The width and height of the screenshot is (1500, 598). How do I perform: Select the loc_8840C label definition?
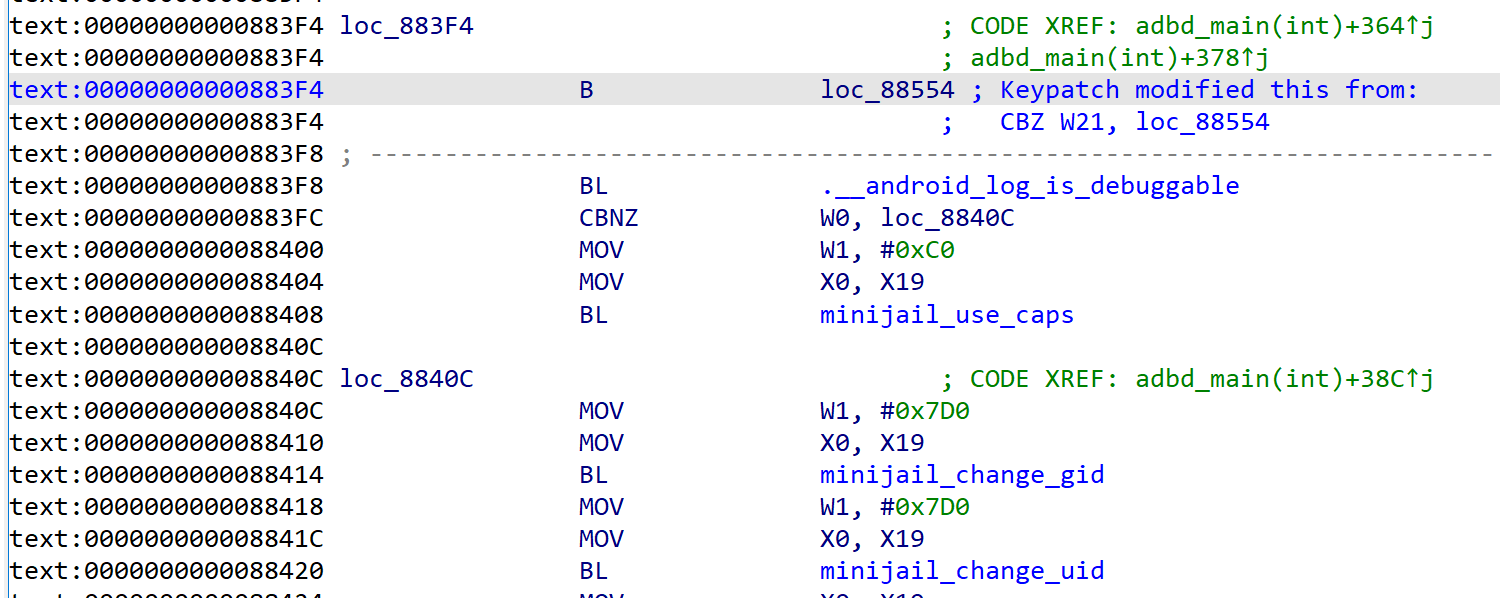(x=406, y=379)
